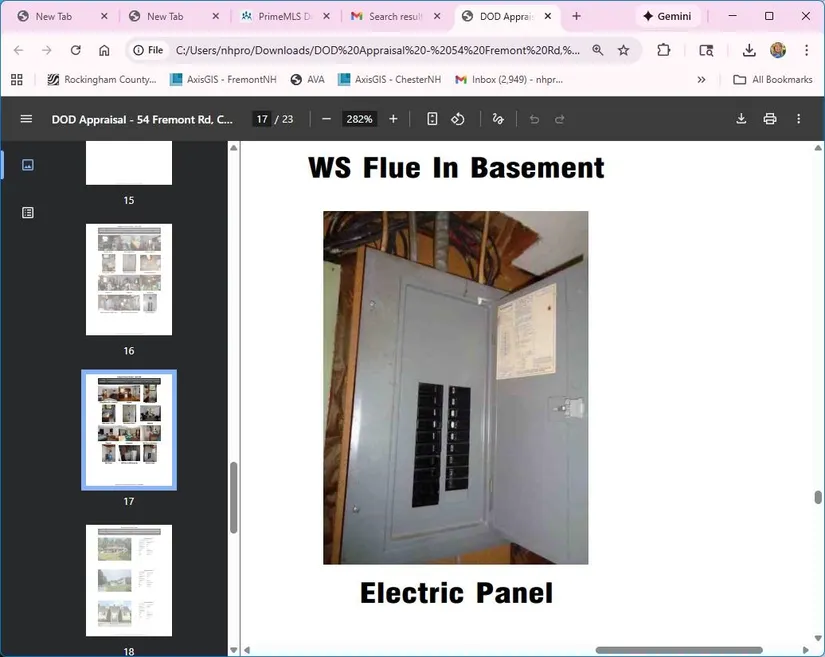The image size is (825, 657).
Task: Print the DOD Appraisal document
Action: click(x=770, y=119)
